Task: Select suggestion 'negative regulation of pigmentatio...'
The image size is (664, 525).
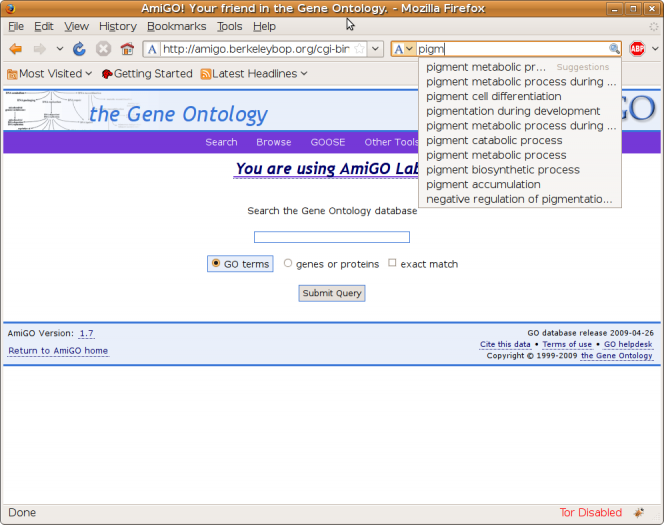Action: [520, 199]
